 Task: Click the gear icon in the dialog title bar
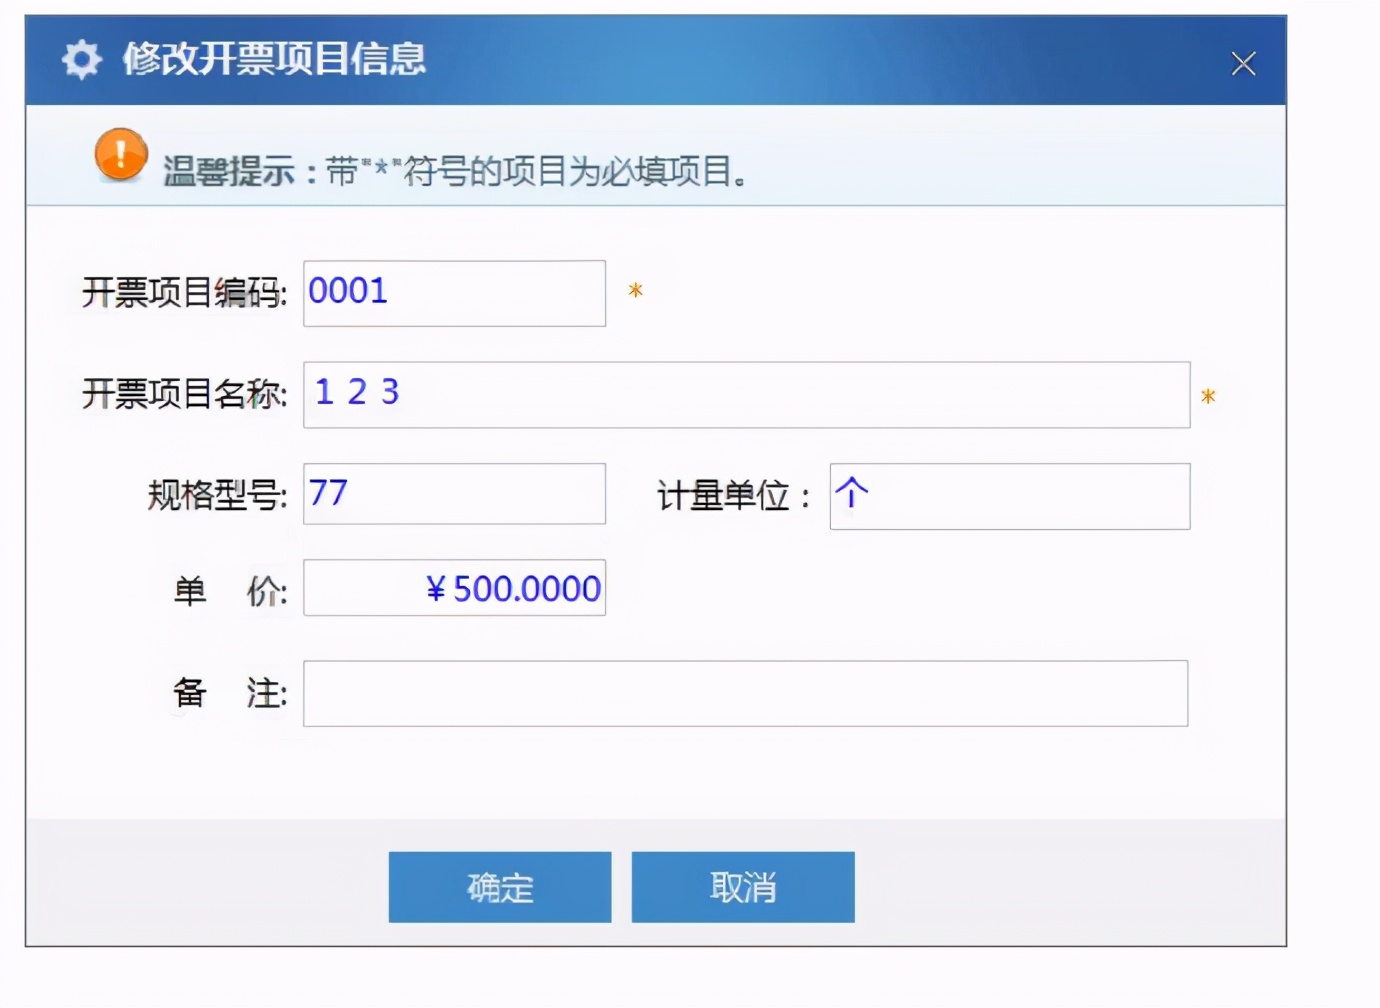(x=80, y=60)
